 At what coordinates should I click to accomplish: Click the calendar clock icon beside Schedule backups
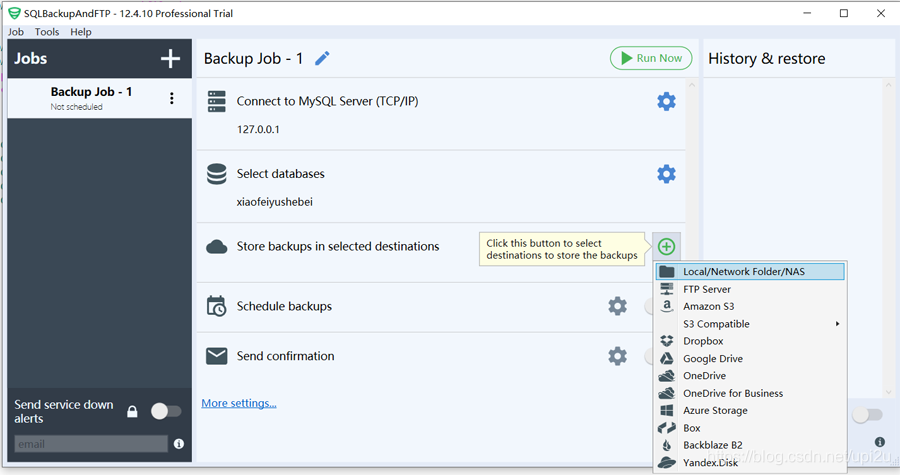click(216, 306)
